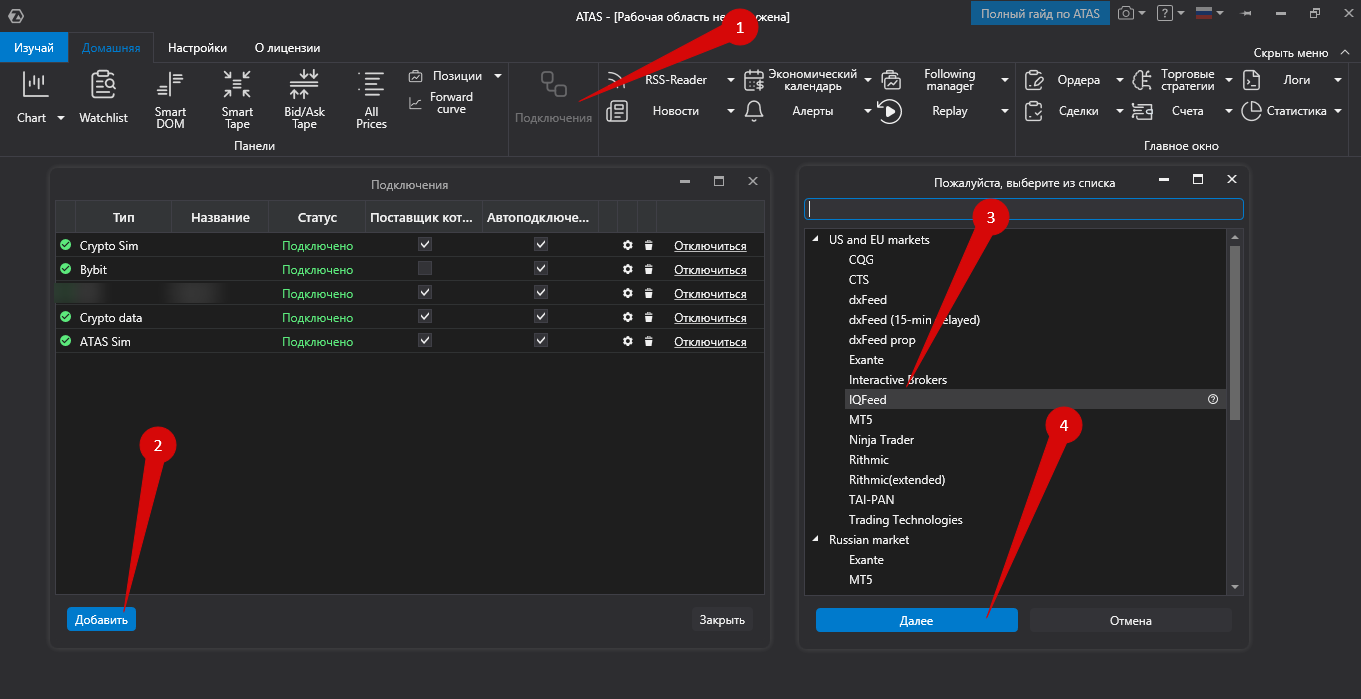Expand the Статистика dropdown arrow
The width and height of the screenshot is (1361, 699).
[x=1337, y=111]
